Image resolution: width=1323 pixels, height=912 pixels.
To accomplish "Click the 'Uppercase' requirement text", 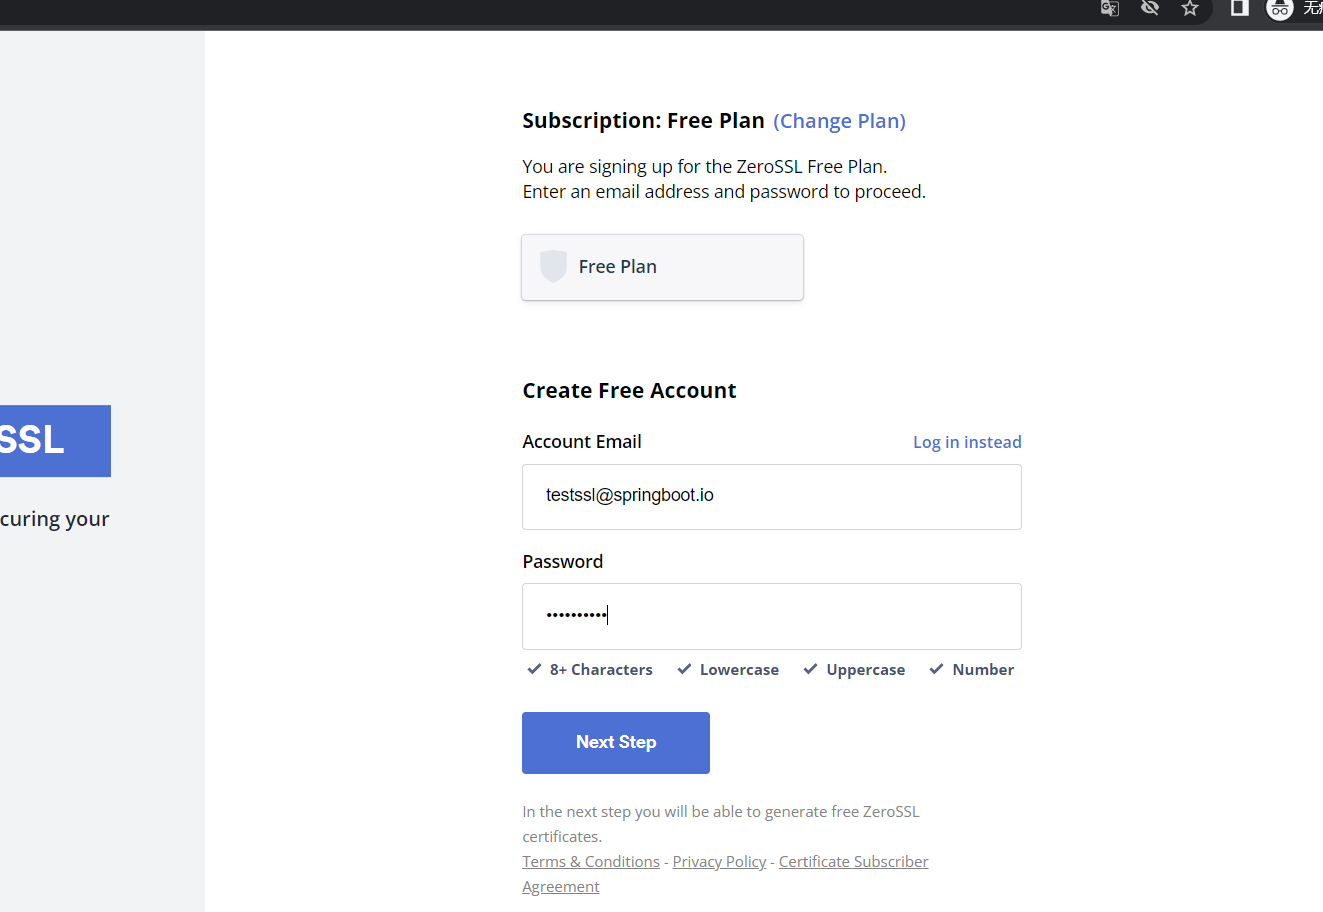I will tap(866, 670).
